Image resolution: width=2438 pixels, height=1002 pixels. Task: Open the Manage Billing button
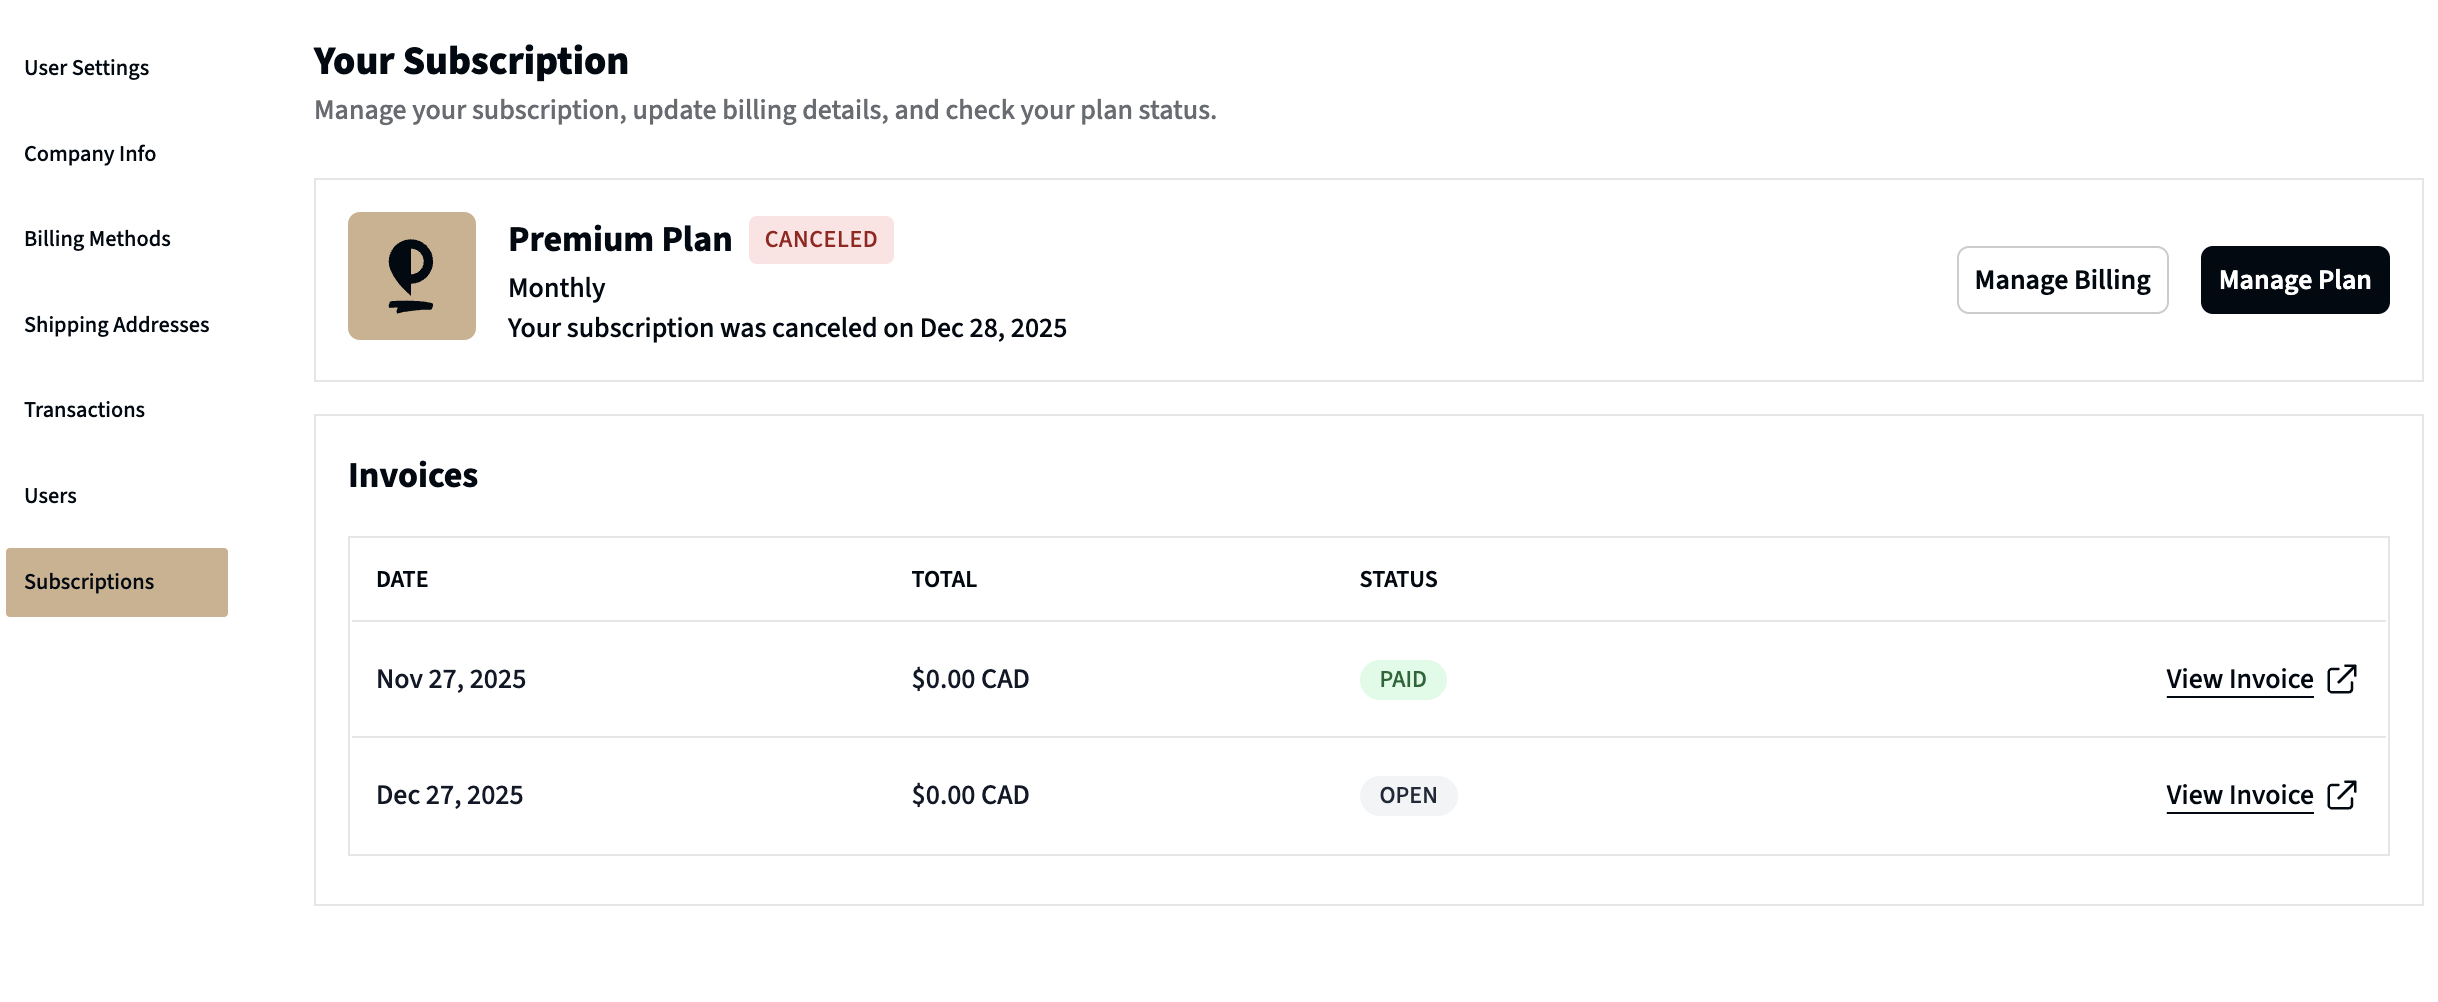tap(2062, 280)
